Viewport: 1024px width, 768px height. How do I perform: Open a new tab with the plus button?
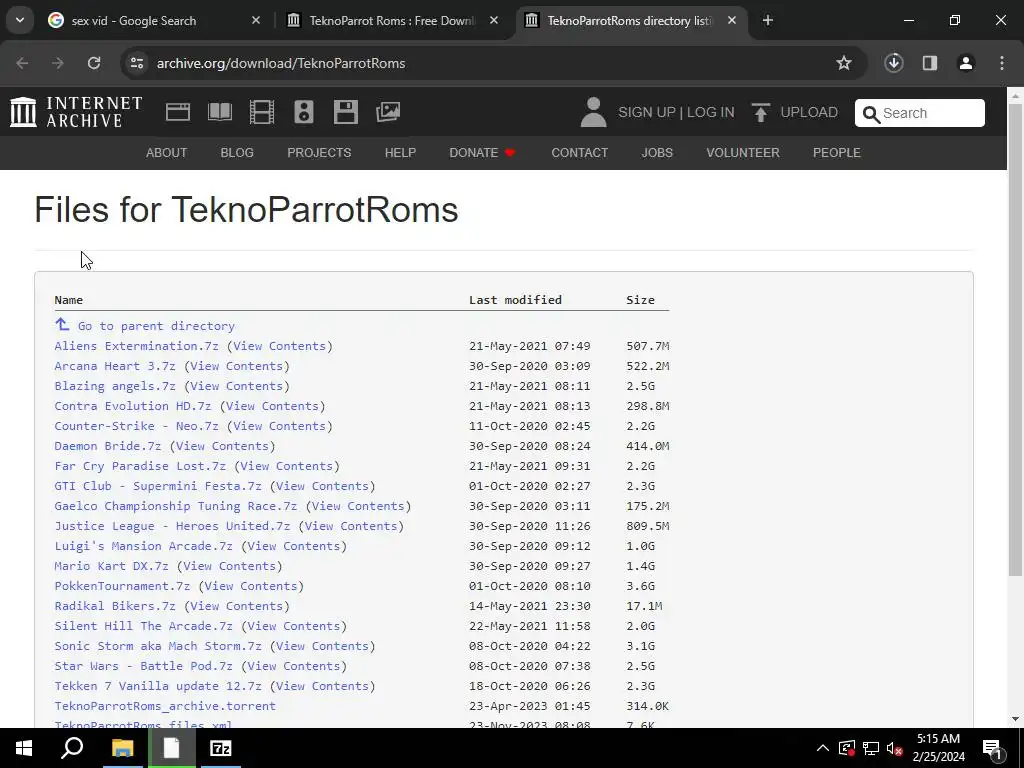pyautogui.click(x=768, y=20)
